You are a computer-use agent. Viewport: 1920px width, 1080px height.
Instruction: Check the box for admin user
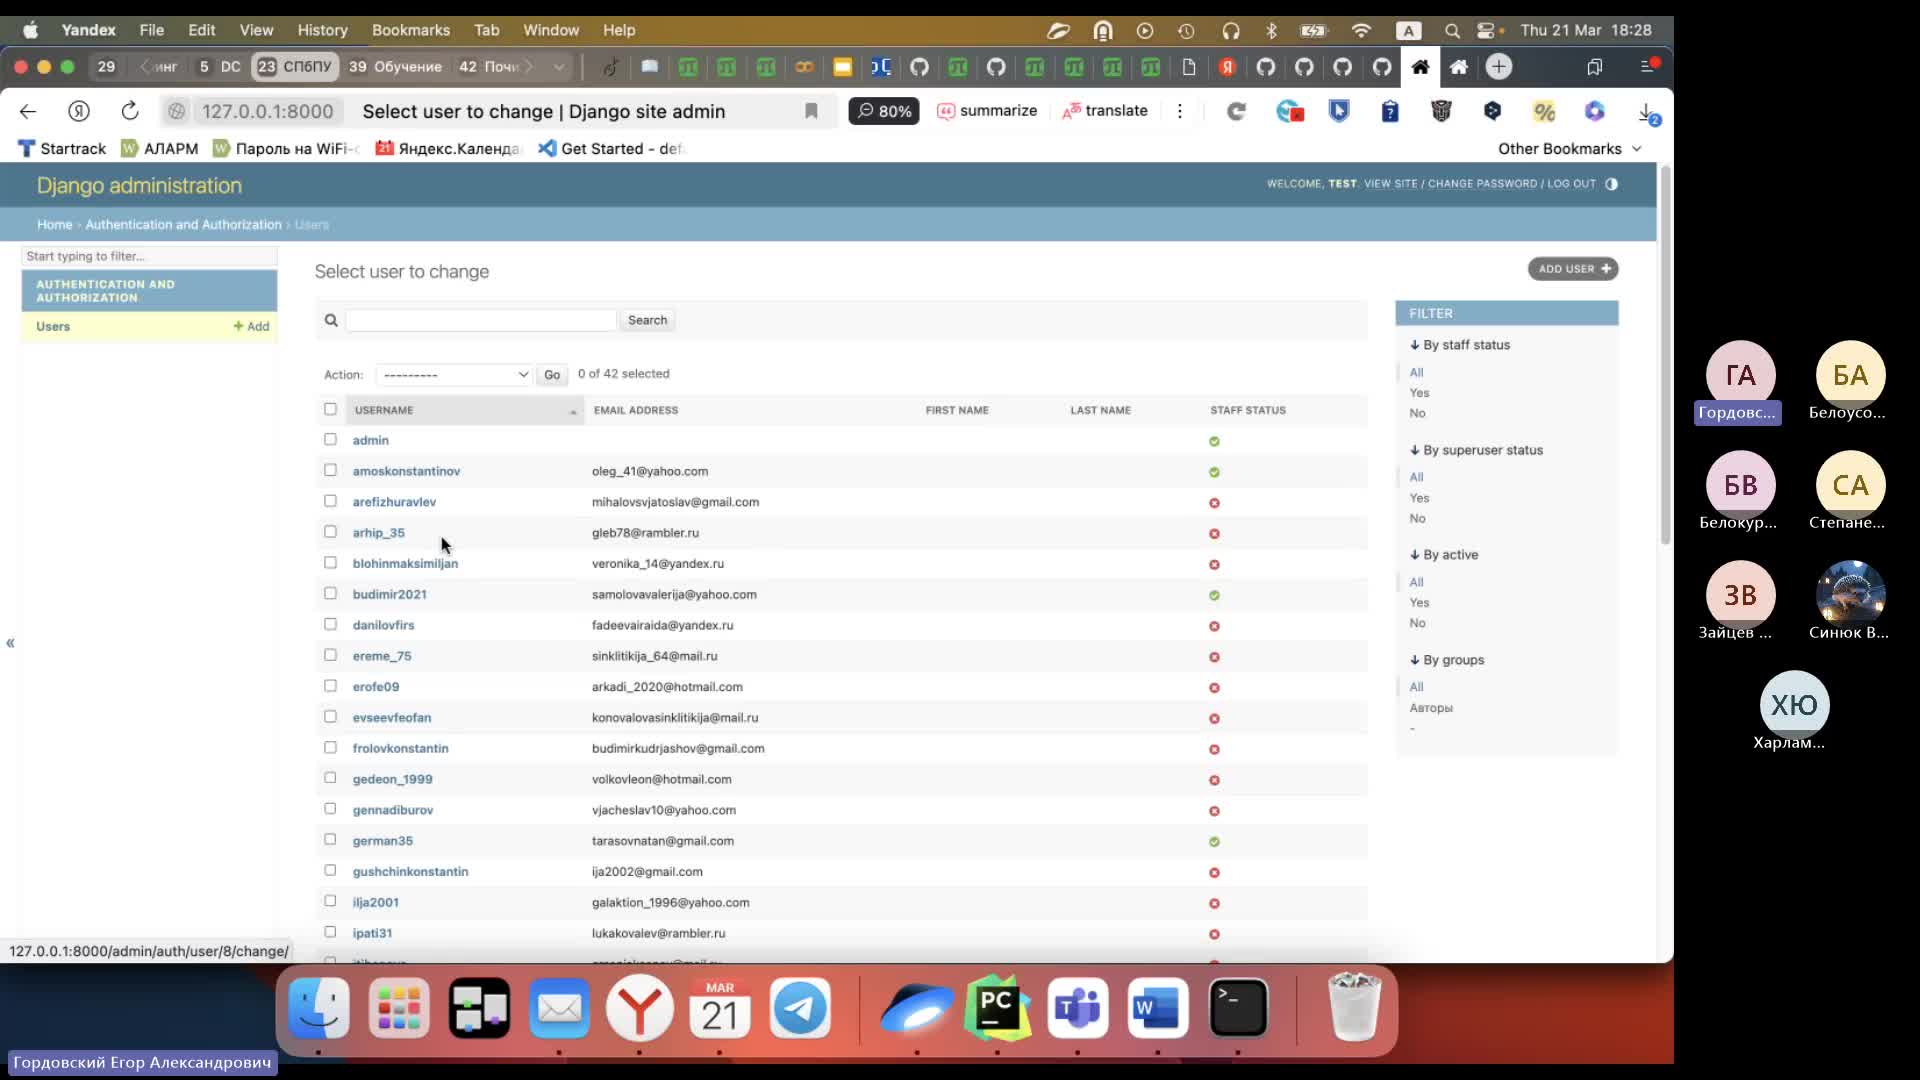point(330,439)
